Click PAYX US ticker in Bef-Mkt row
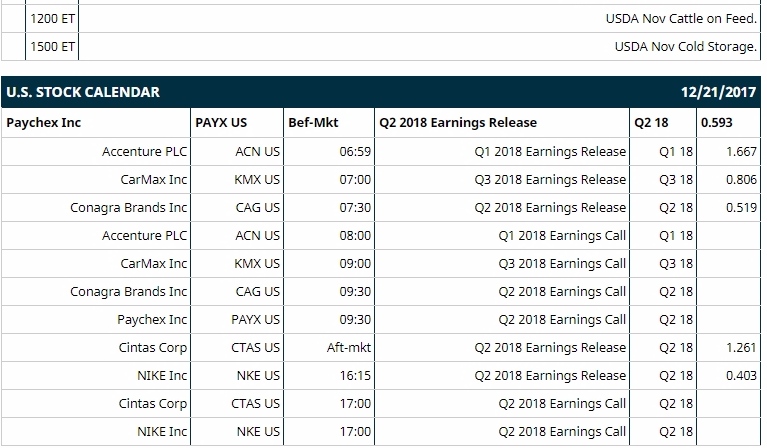Image resolution: width=767 pixels, height=448 pixels. (221, 123)
